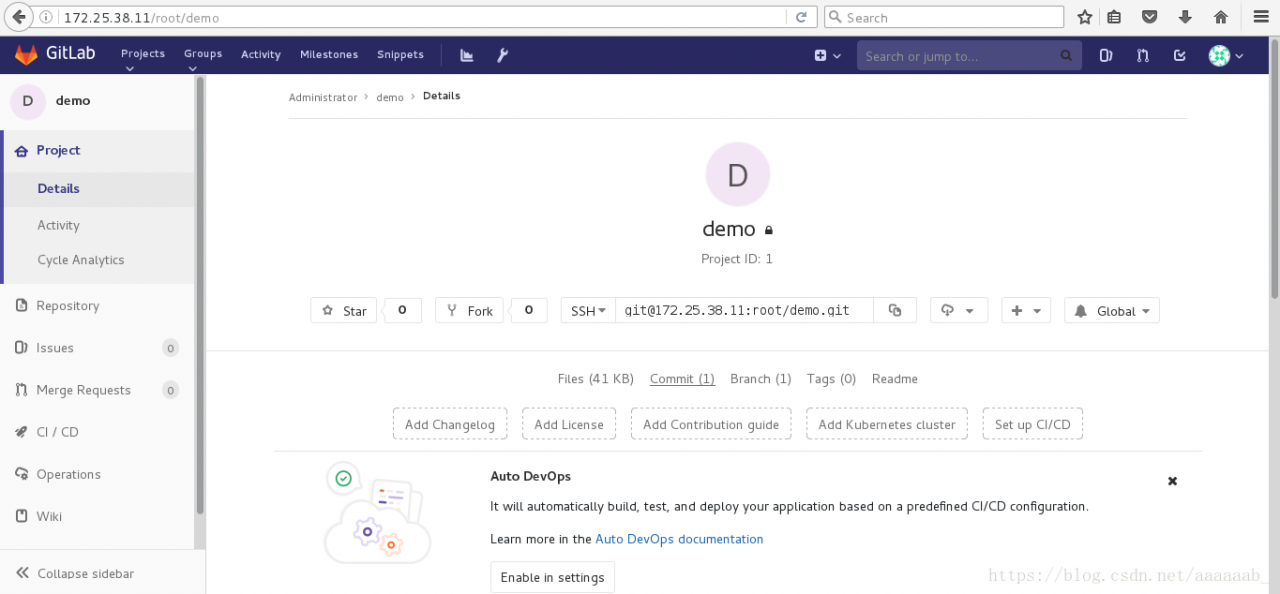The image size is (1280, 594).
Task: Open the Auto DevOps documentation link
Action: pyautogui.click(x=679, y=539)
